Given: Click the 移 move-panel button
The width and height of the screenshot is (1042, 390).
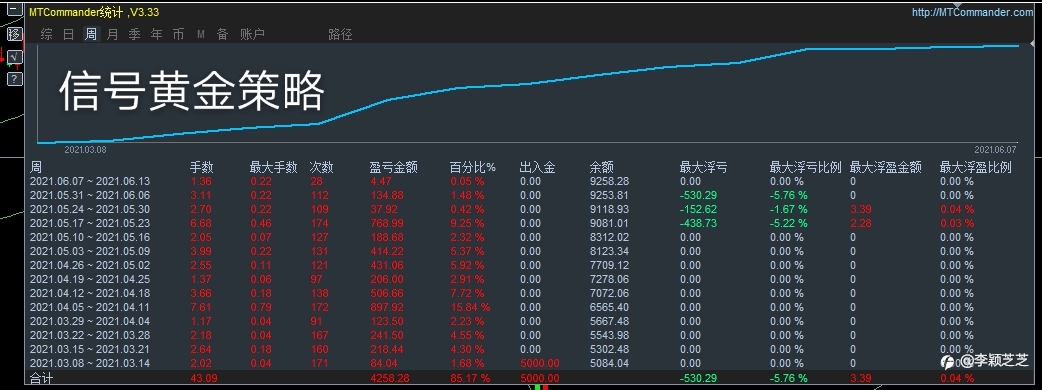Looking at the screenshot, I should (x=15, y=35).
